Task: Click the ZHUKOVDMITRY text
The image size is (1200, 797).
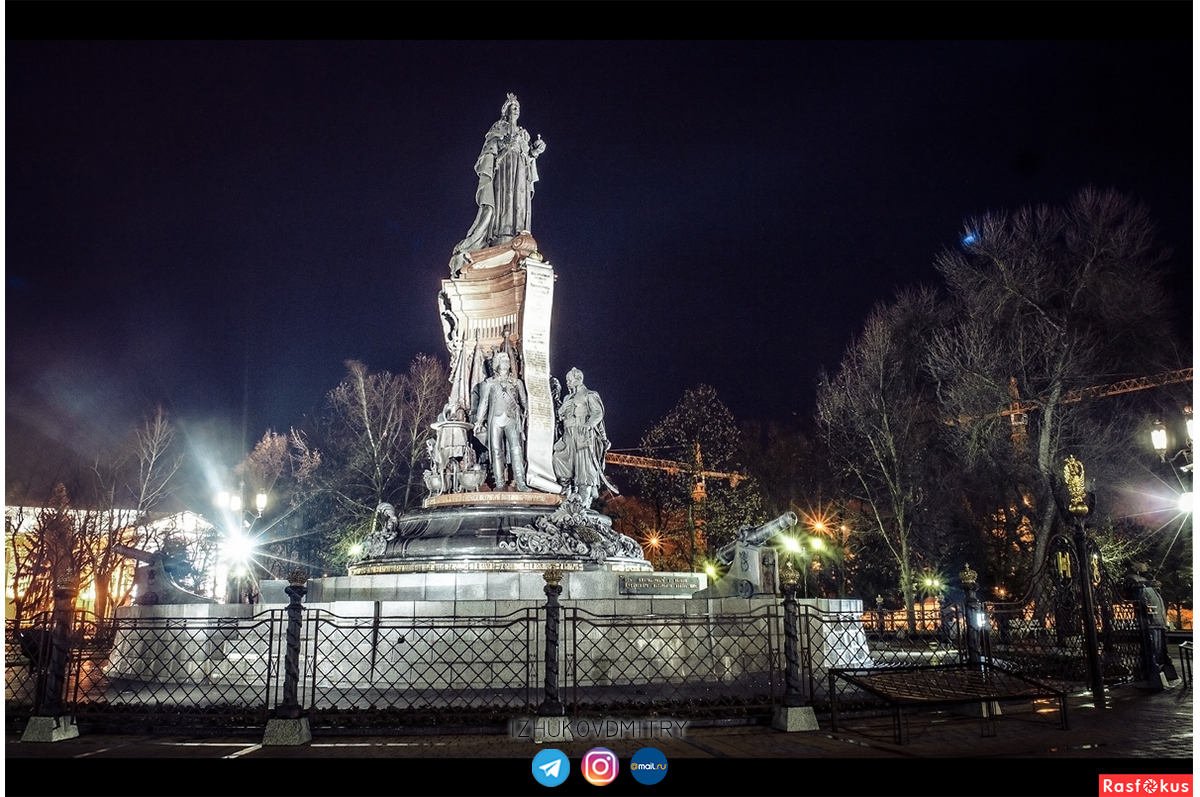Action: [599, 729]
